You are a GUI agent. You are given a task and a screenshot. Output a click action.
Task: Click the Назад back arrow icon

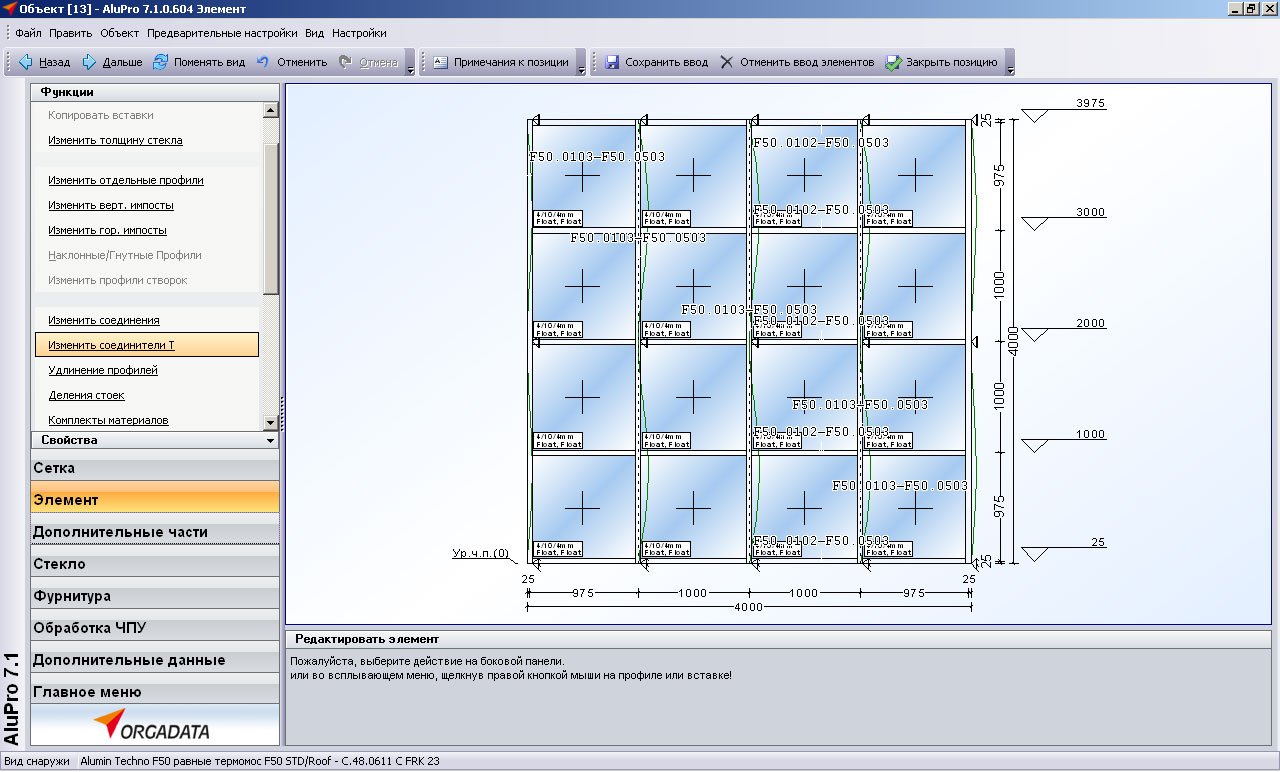pyautogui.click(x=25, y=62)
